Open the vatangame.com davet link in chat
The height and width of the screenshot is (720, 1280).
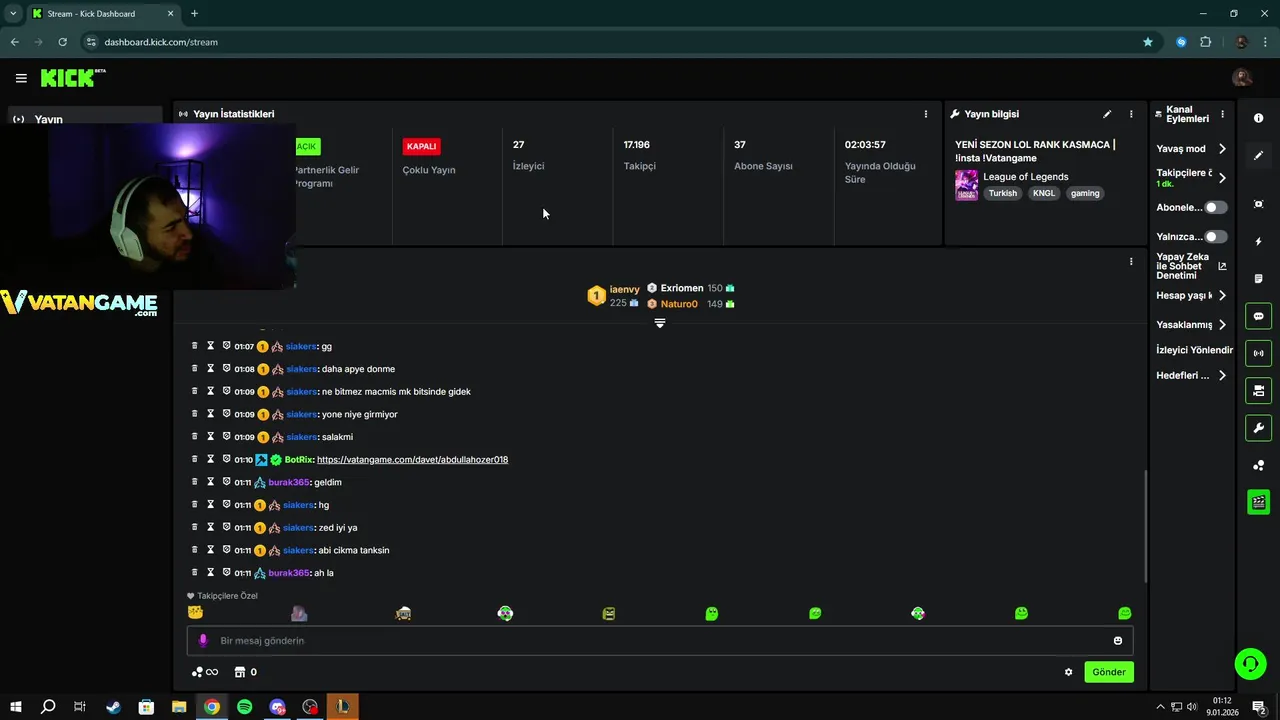pos(412,460)
